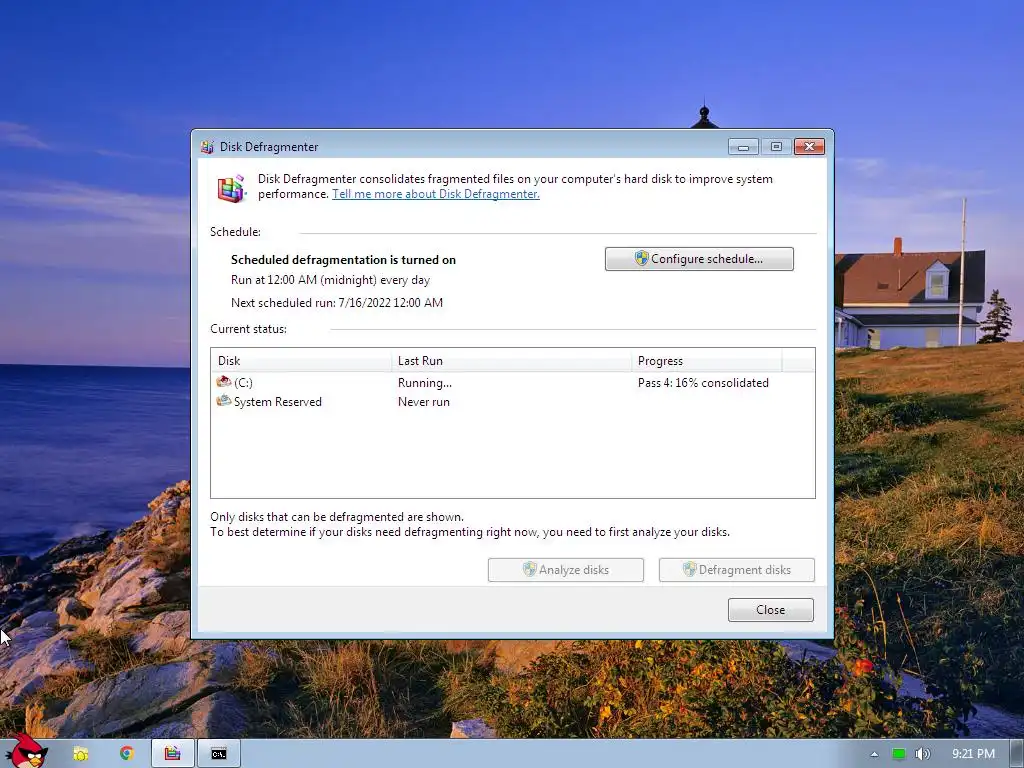Image resolution: width=1024 pixels, height=768 pixels.
Task: Click Show desktop strip at taskbar end
Action: click(1017, 754)
